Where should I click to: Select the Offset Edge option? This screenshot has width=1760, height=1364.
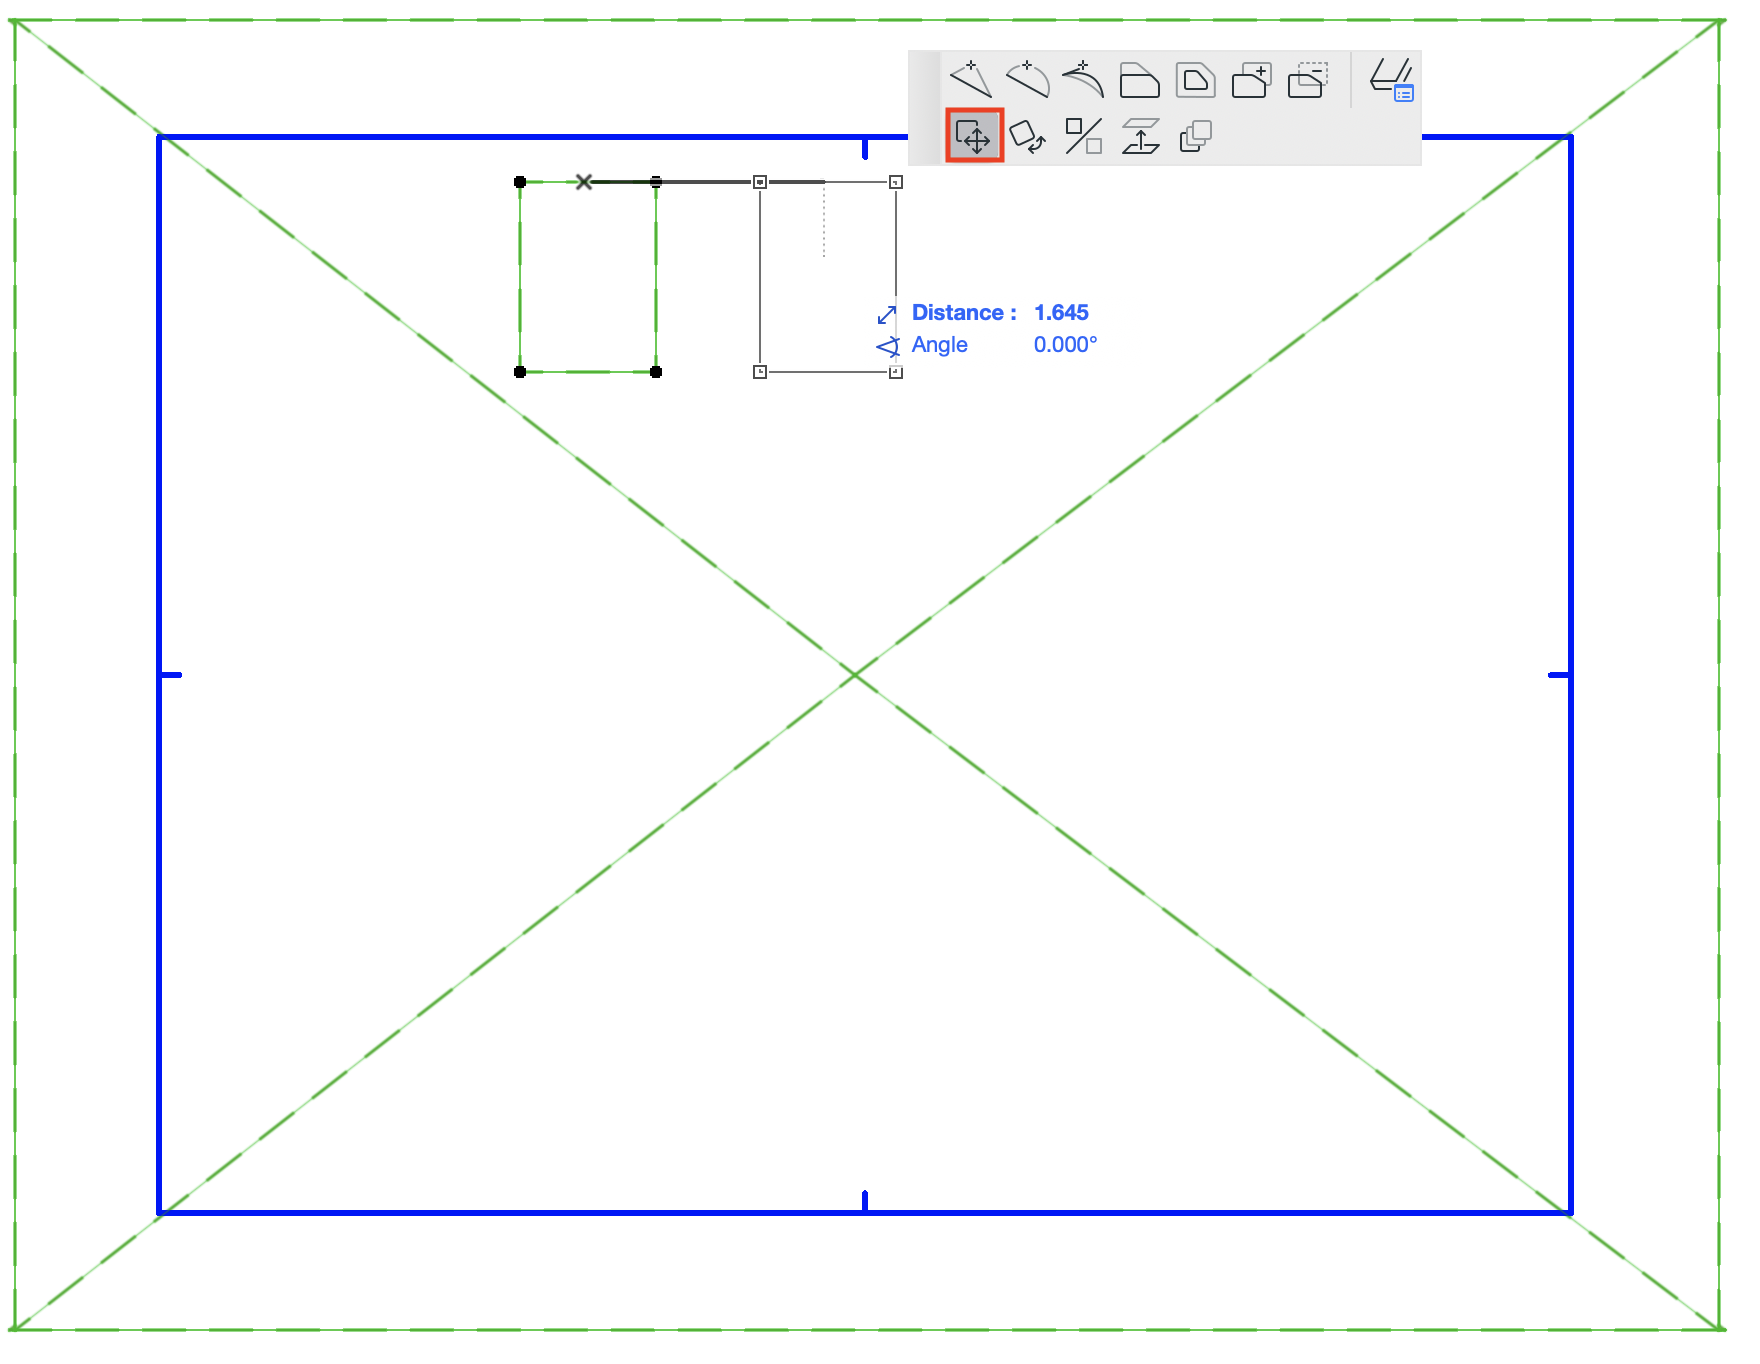pos(1139,80)
